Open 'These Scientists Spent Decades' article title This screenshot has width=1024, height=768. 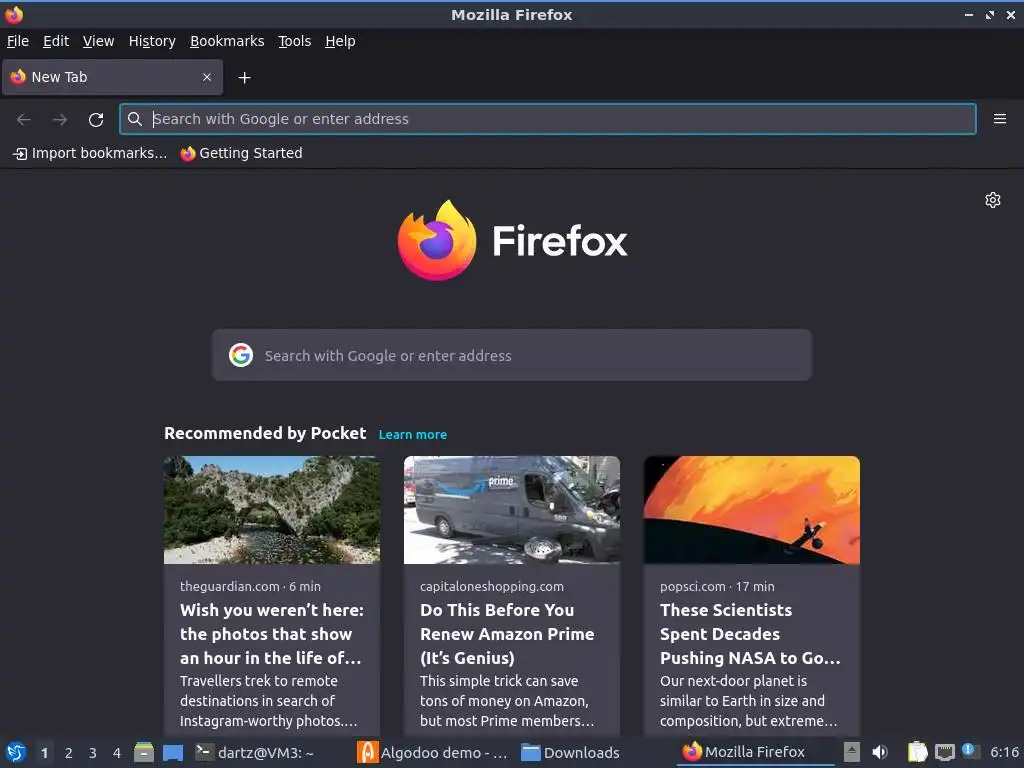750,633
